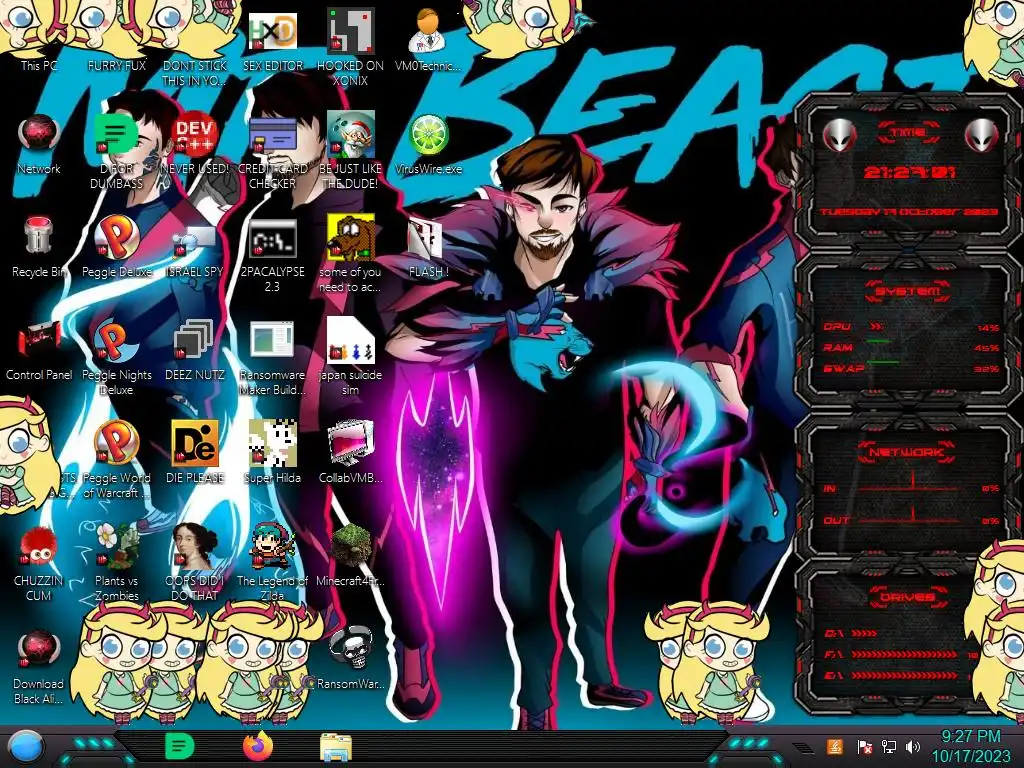Launch Peggle Deluxe
1024x768 pixels.
point(116,236)
